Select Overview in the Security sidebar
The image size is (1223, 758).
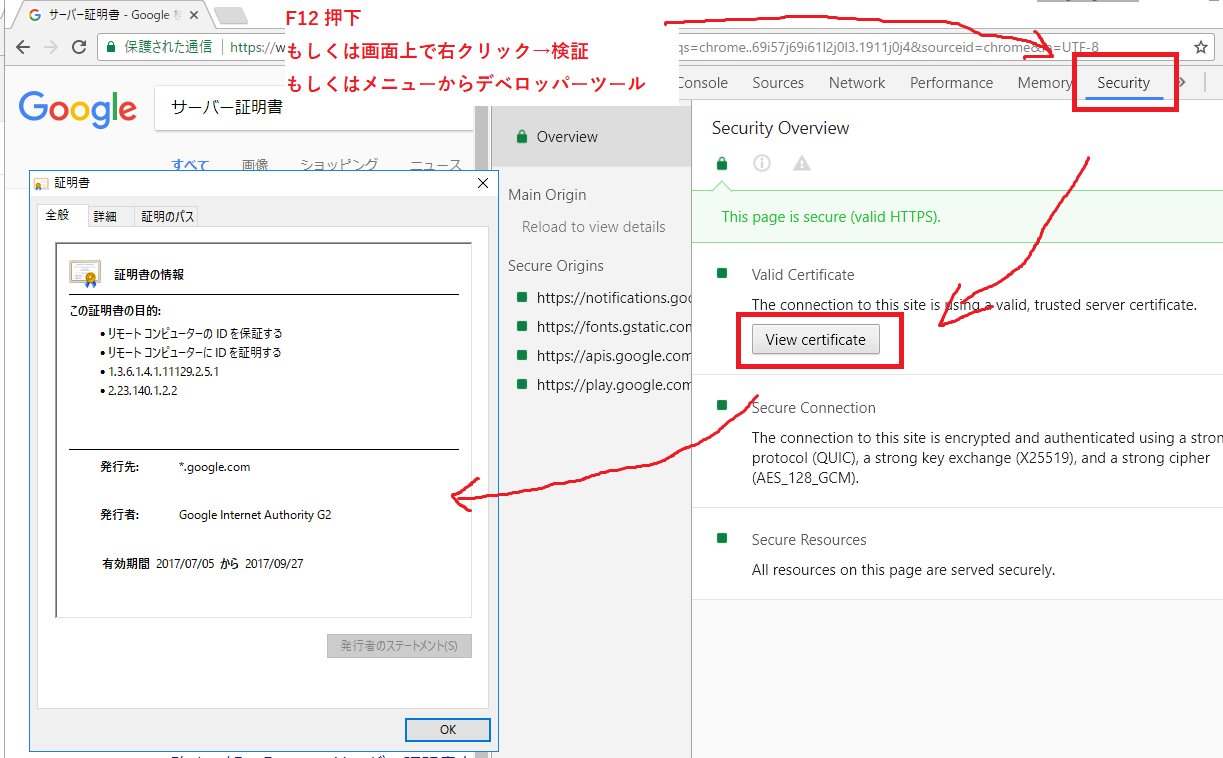pos(592,137)
